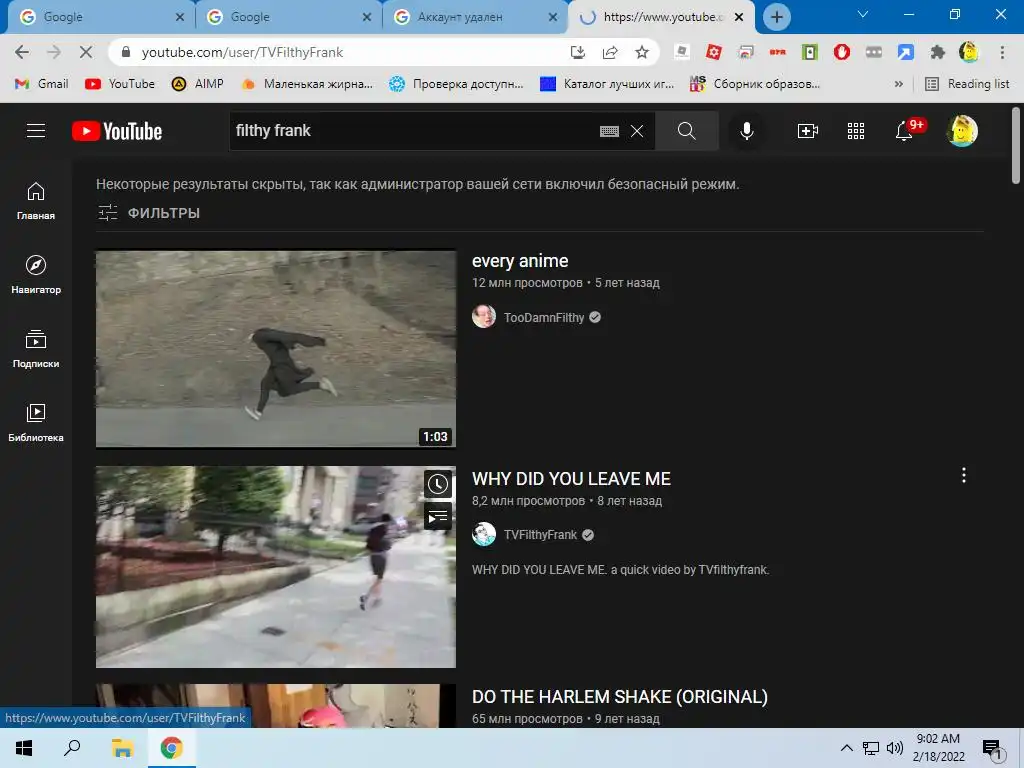Open the TVFilthyFrank channel name
Image resolution: width=1024 pixels, height=768 pixels.
pyautogui.click(x=540, y=535)
